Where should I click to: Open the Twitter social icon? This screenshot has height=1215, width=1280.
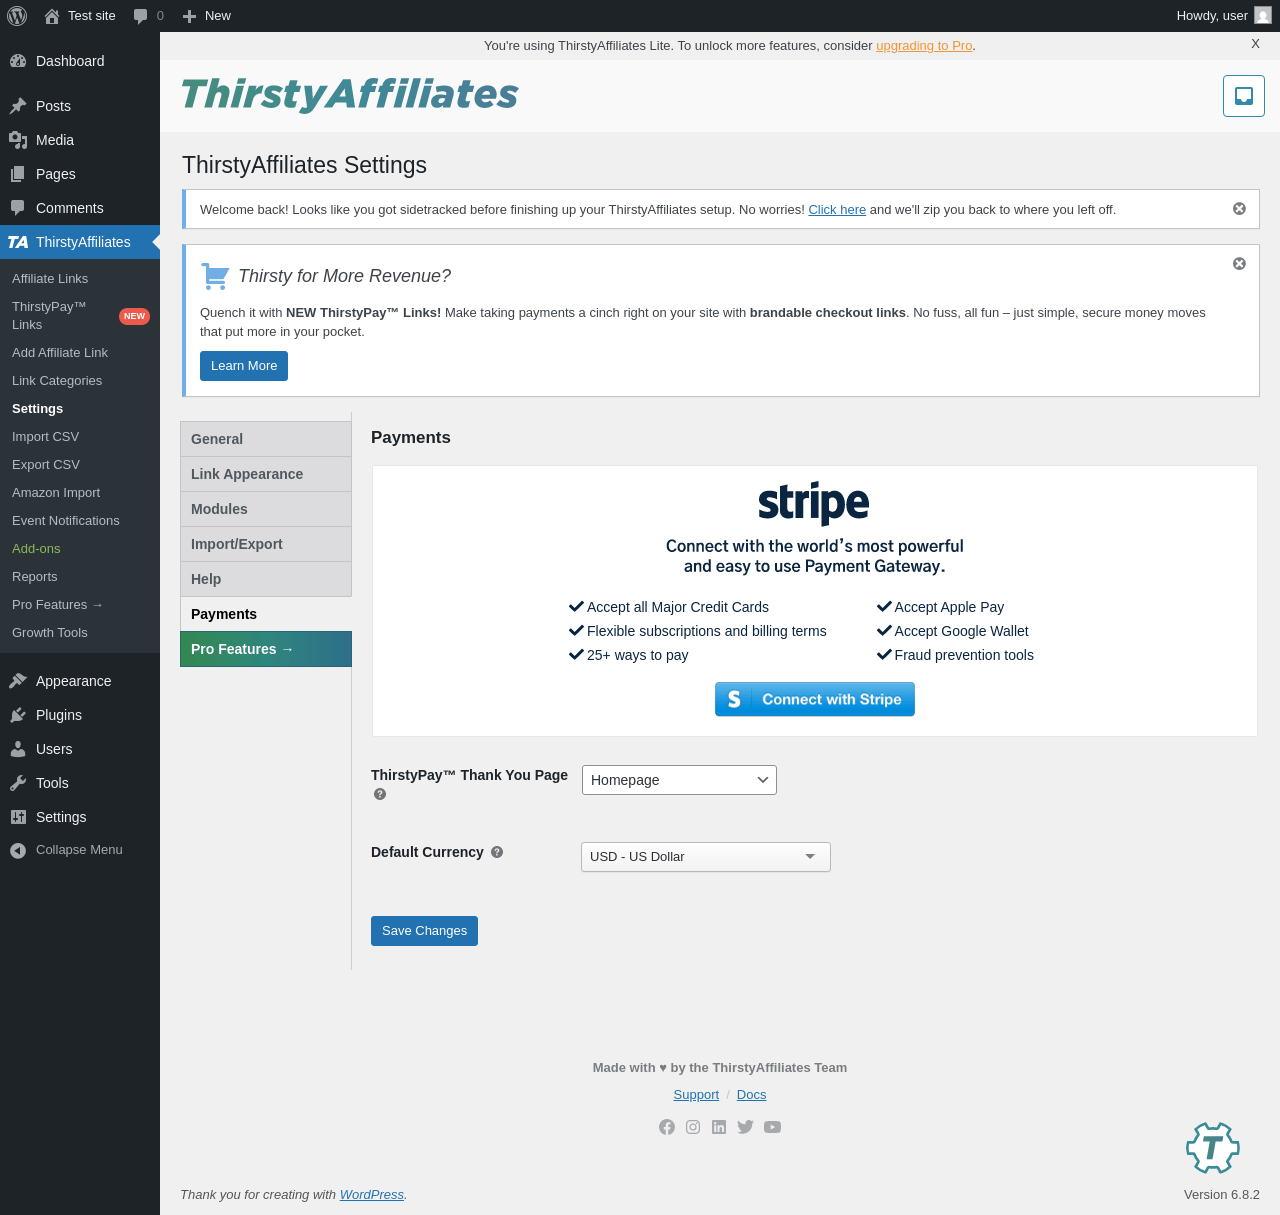[x=745, y=1127]
